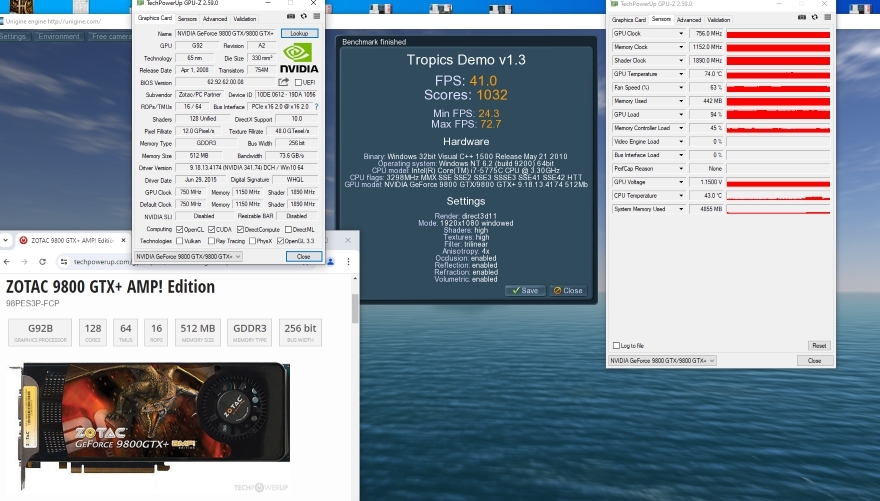This screenshot has height=501, width=880.
Task: Click the Bus Interface question mark icon
Action: [317, 106]
